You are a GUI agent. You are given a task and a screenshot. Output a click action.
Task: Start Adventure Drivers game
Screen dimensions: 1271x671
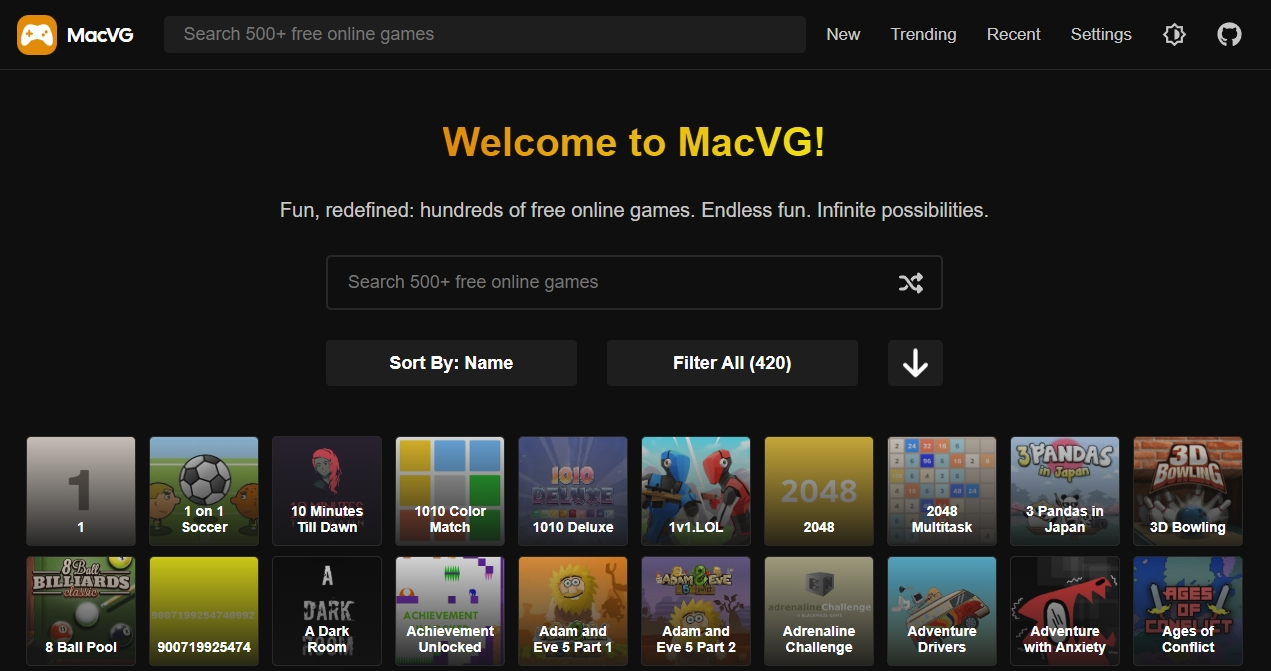pos(942,611)
